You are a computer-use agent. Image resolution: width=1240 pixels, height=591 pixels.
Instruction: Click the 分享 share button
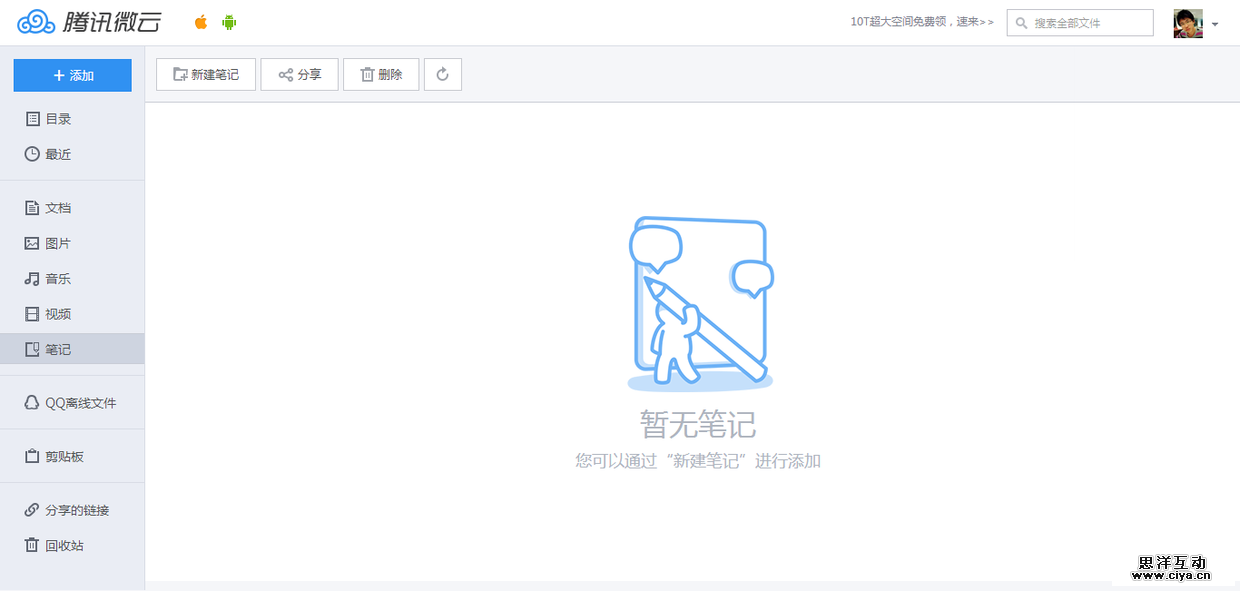(x=300, y=74)
